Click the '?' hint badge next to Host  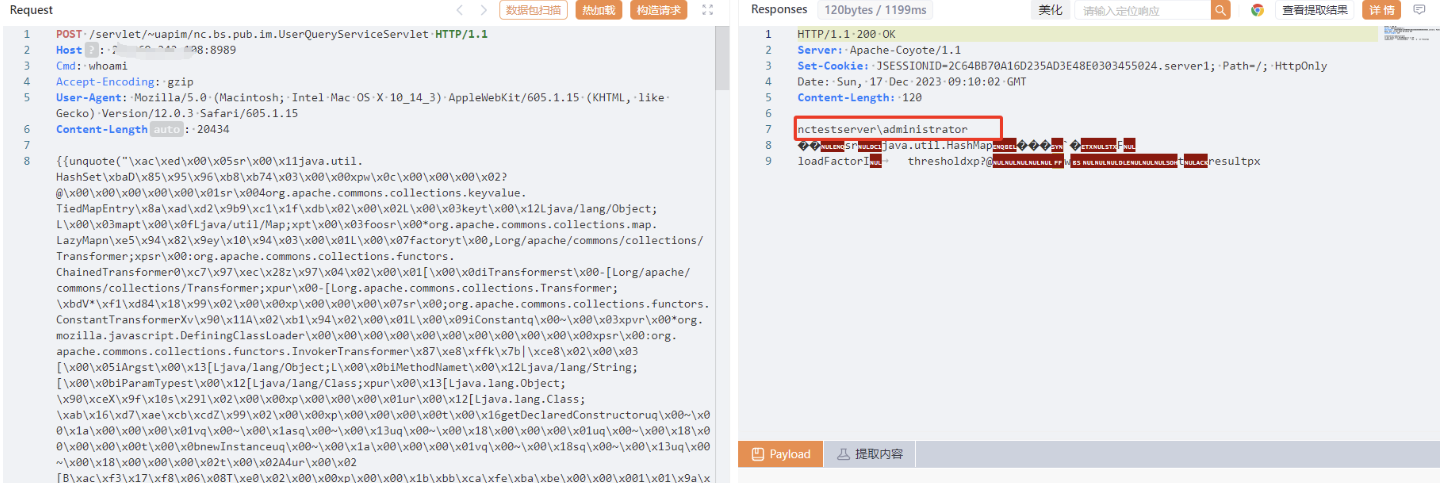[x=91, y=50]
